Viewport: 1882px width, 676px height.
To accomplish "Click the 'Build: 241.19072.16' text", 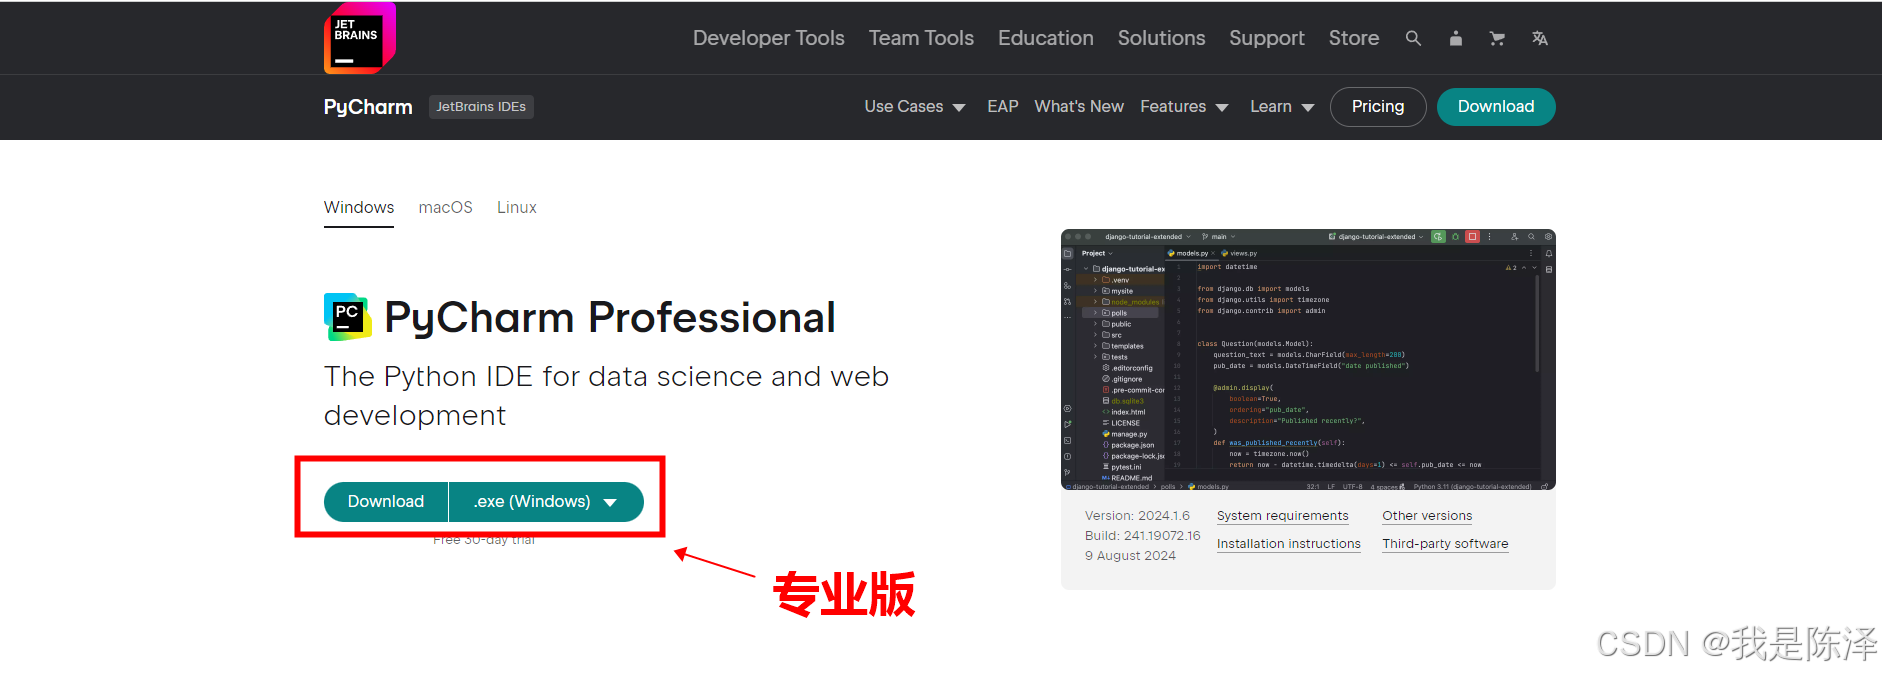I will [x=1142, y=536].
